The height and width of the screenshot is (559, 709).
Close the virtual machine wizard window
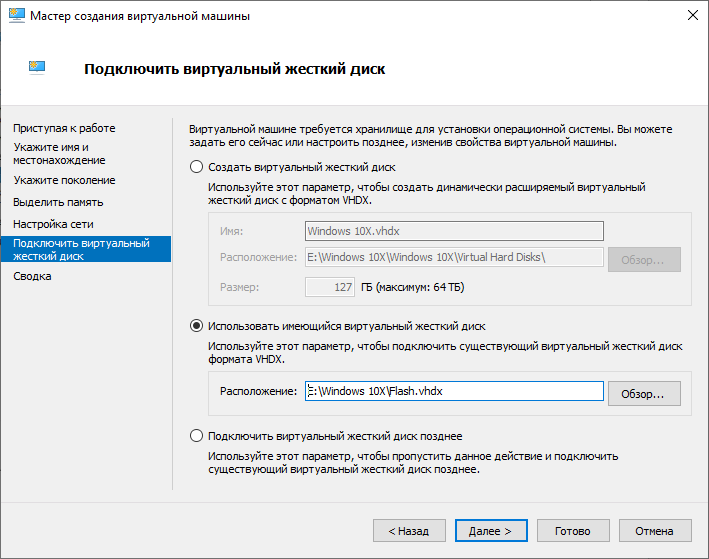click(x=692, y=17)
